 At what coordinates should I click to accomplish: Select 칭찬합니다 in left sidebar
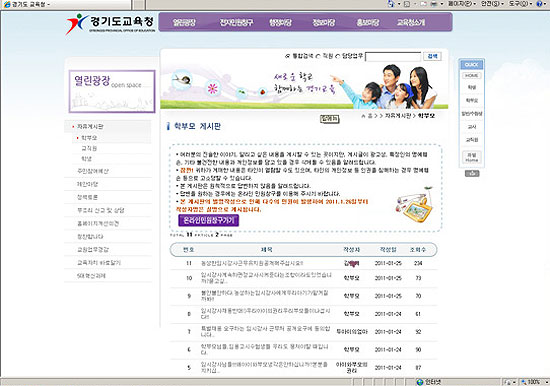point(90,237)
